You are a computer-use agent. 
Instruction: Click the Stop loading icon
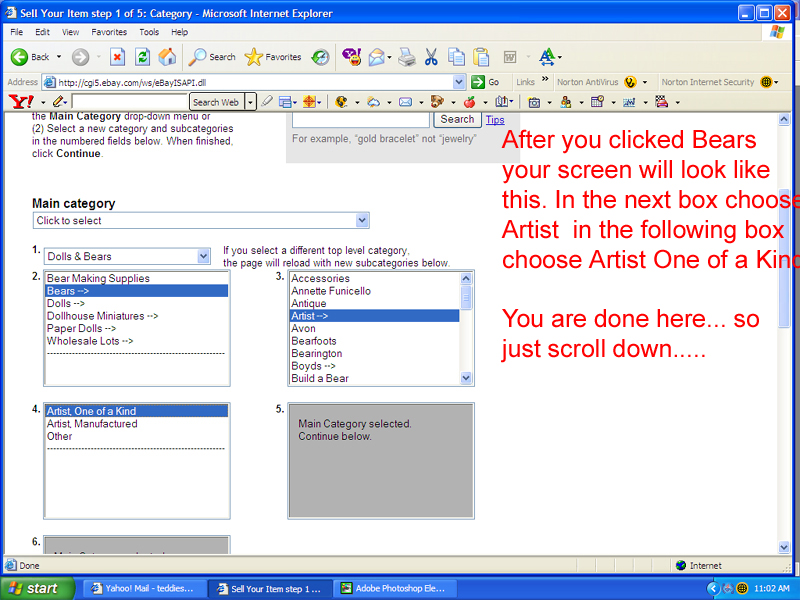pyautogui.click(x=117, y=57)
